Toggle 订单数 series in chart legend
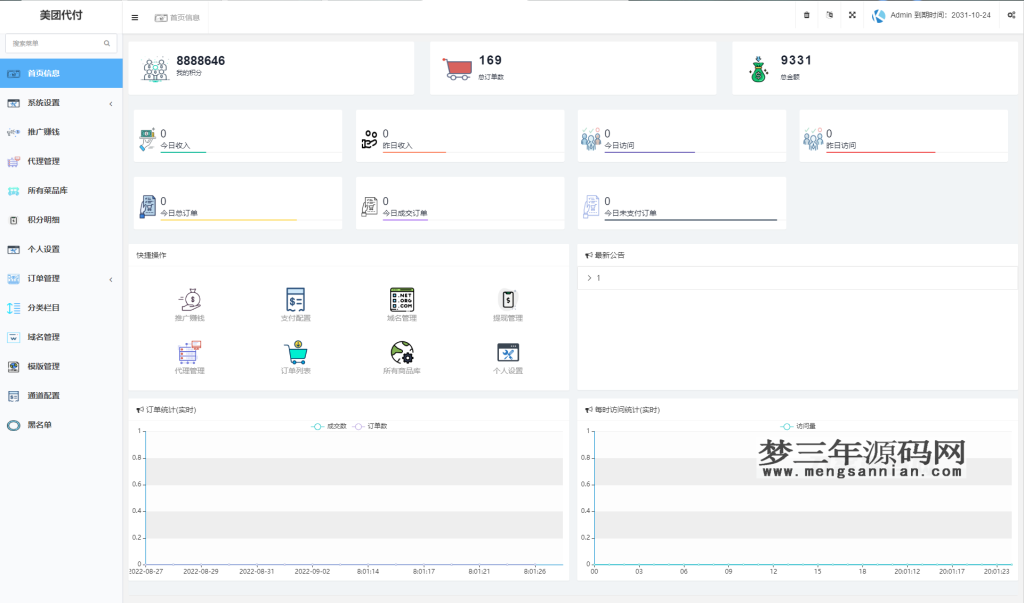This screenshot has height=603, width=1024. pyautogui.click(x=371, y=426)
